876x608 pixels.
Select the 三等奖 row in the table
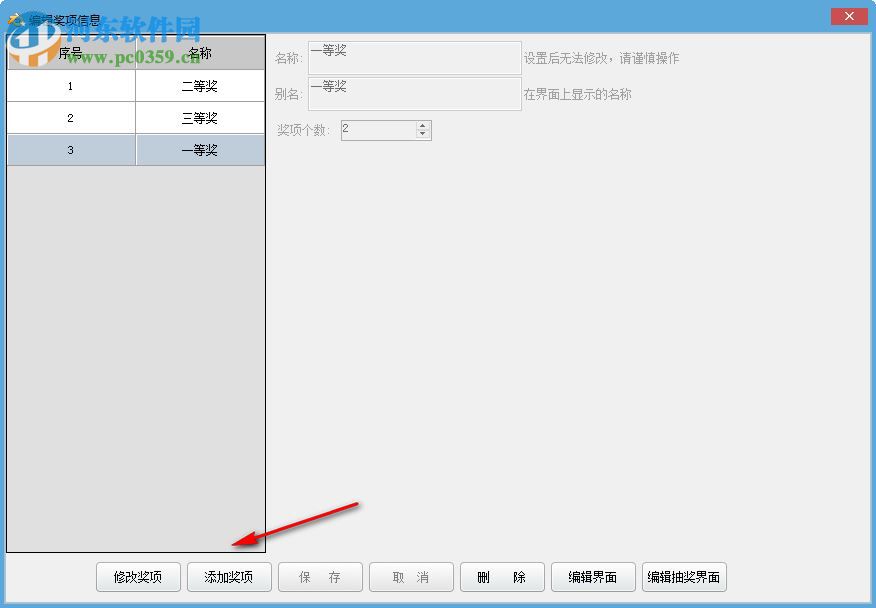coord(199,117)
